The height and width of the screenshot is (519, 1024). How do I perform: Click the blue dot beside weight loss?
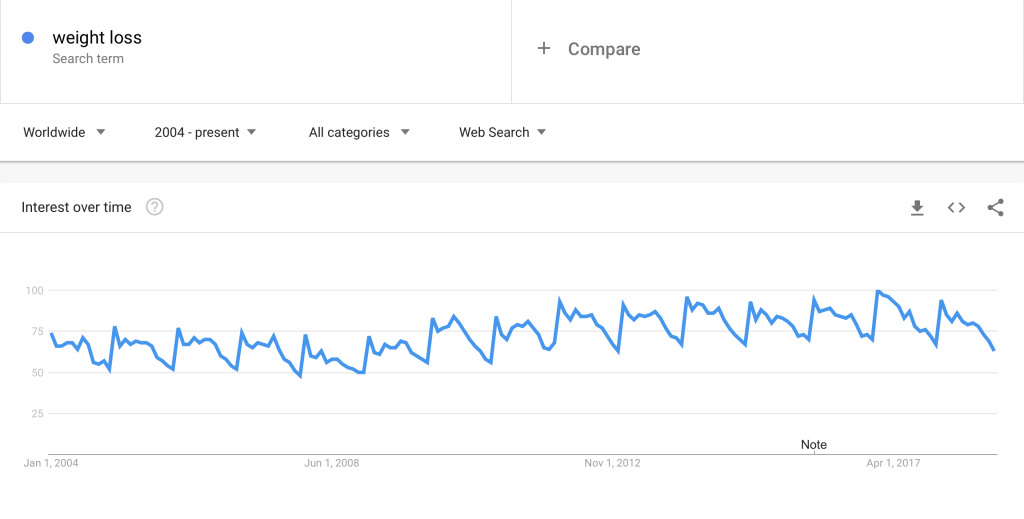coord(27,38)
